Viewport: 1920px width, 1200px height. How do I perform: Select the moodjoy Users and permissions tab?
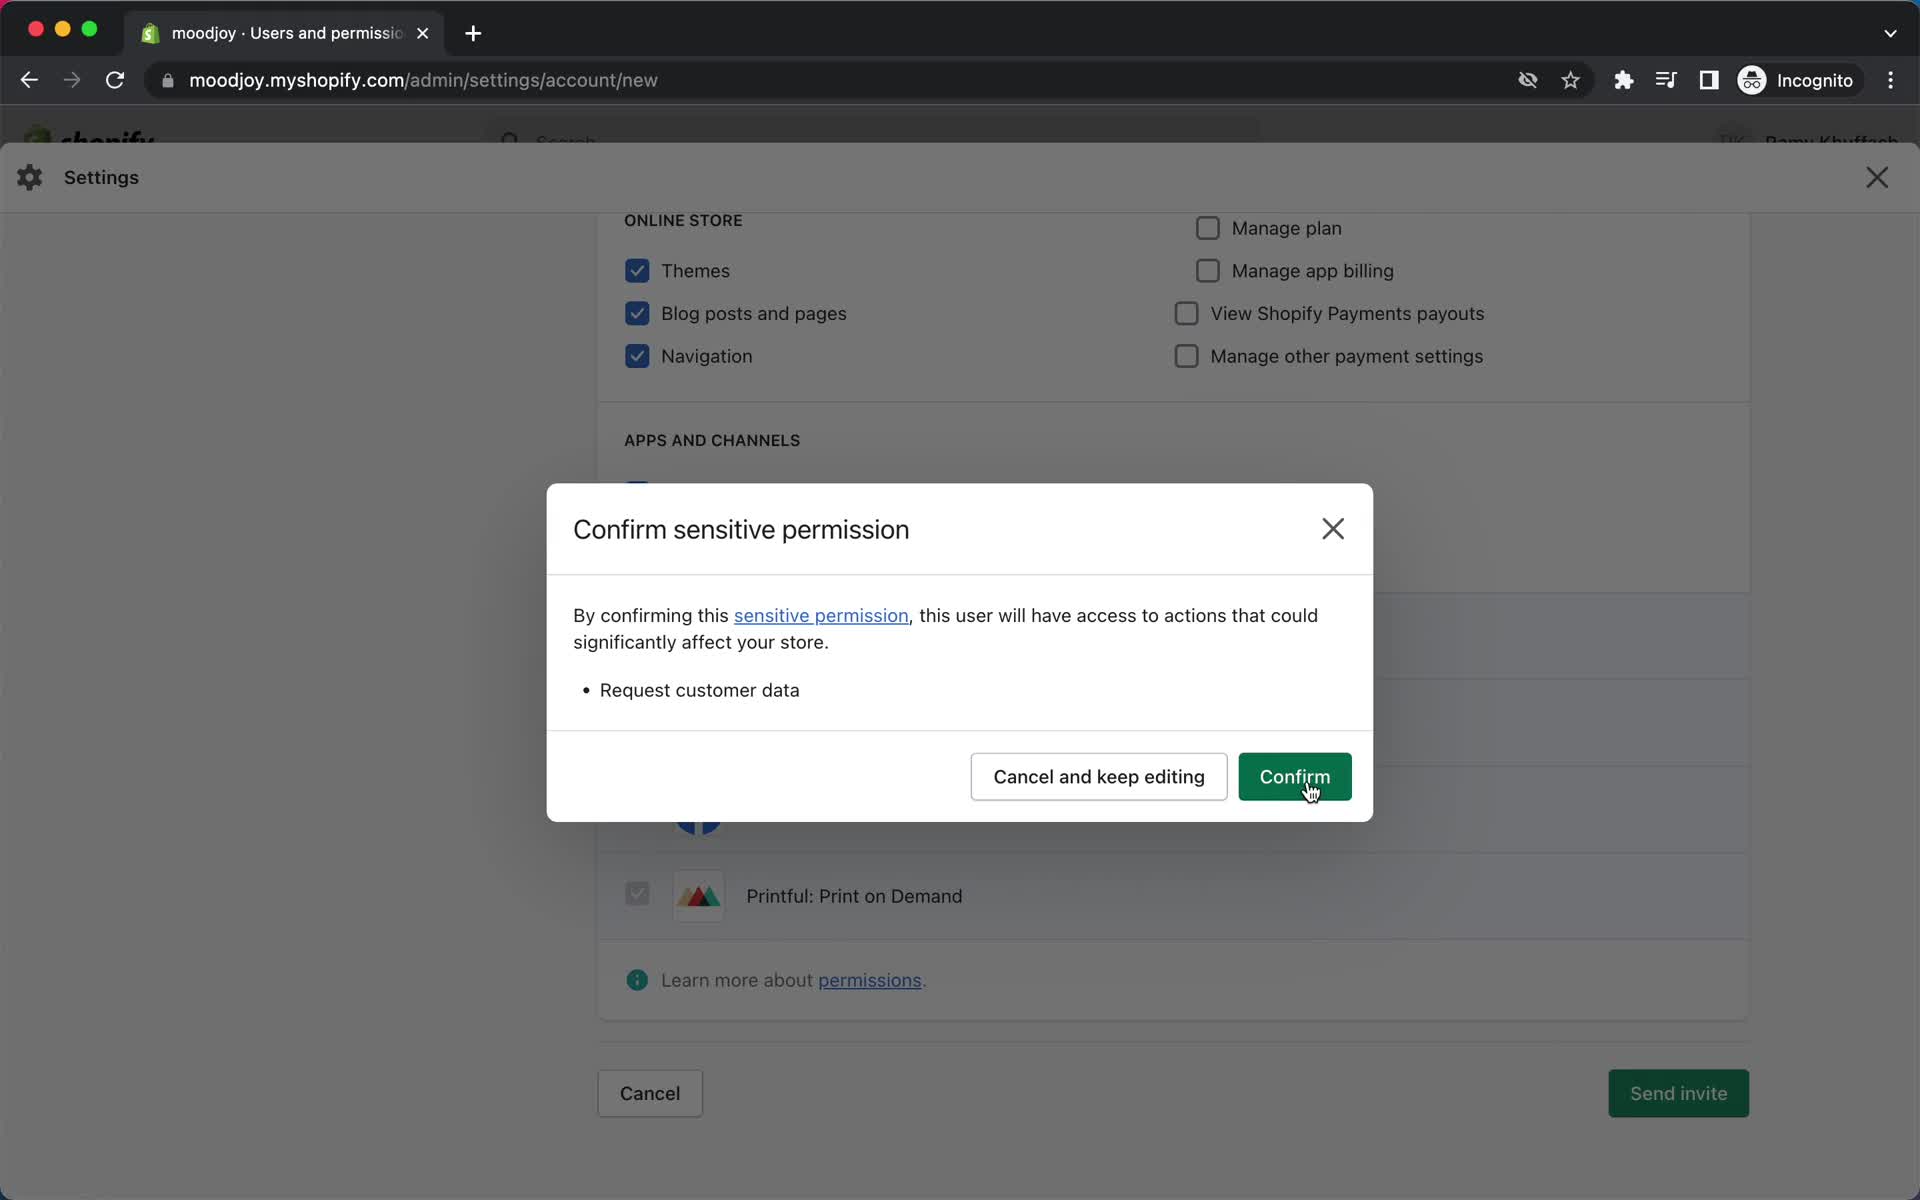coord(285,33)
